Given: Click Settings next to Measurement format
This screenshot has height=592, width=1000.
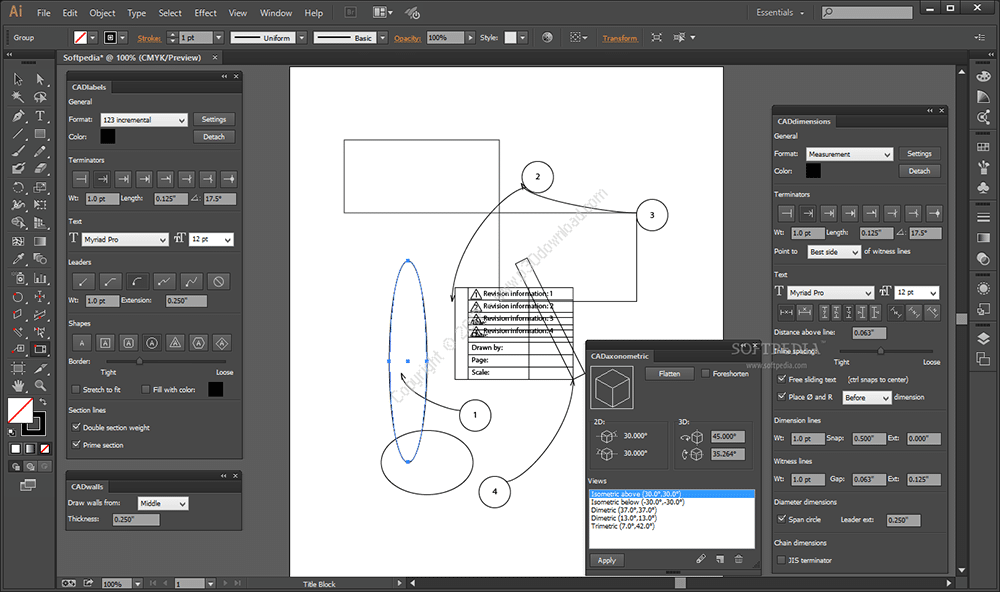Looking at the screenshot, I should tap(921, 153).
